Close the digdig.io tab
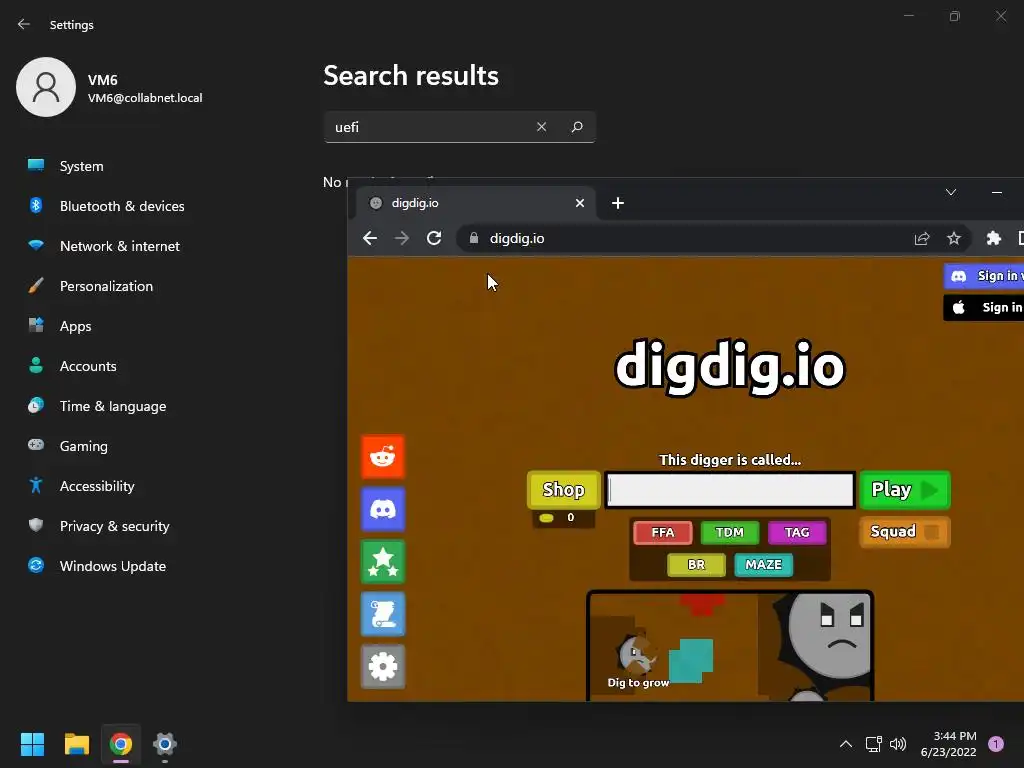The width and height of the screenshot is (1024, 768). click(580, 203)
